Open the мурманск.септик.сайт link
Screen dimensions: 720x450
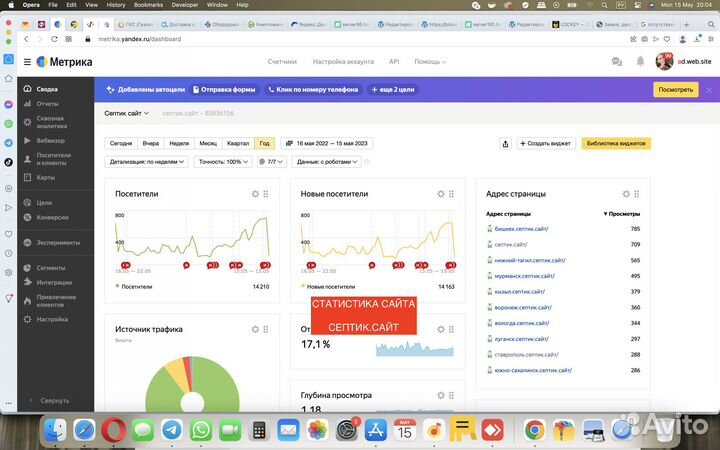tap(524, 276)
